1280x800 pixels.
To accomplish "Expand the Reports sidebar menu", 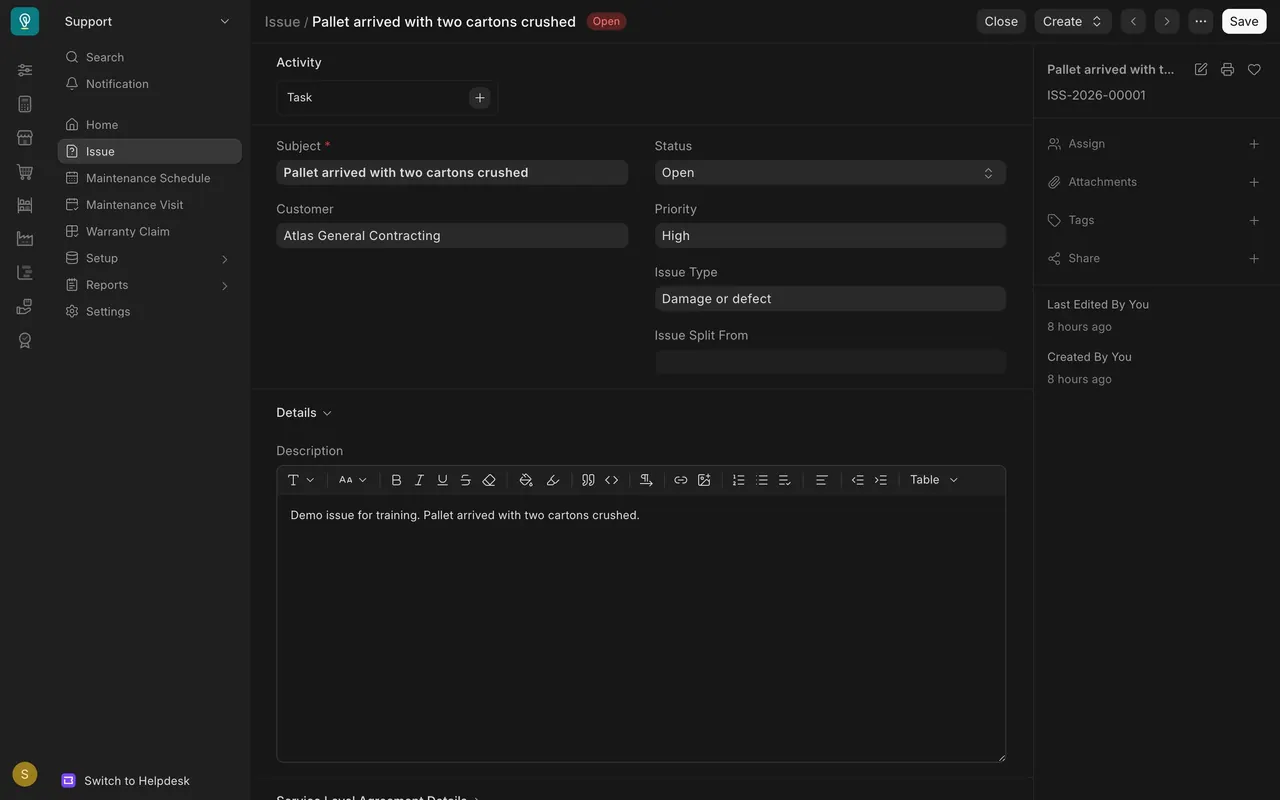I will point(150,285).
